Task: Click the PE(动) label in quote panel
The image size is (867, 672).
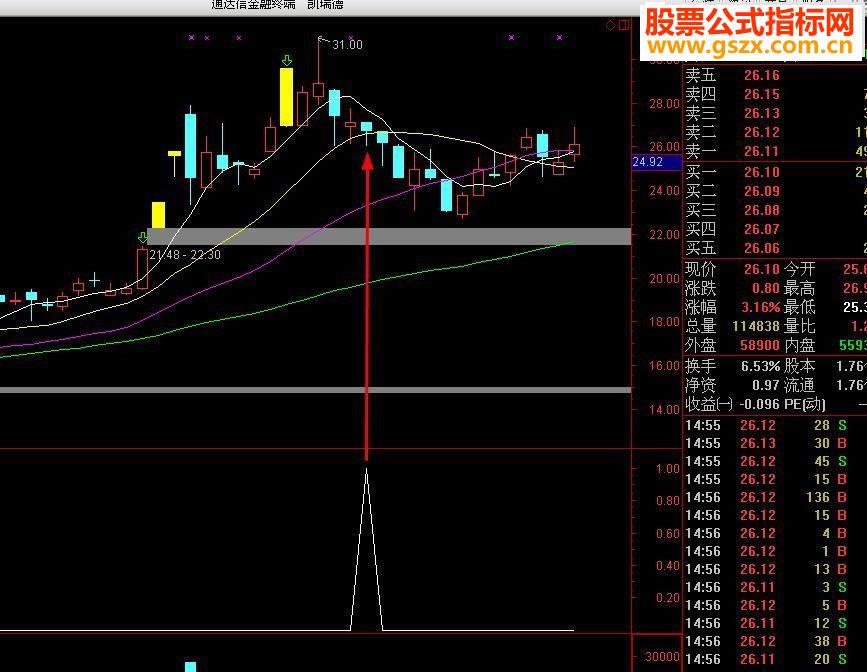Action: point(805,404)
